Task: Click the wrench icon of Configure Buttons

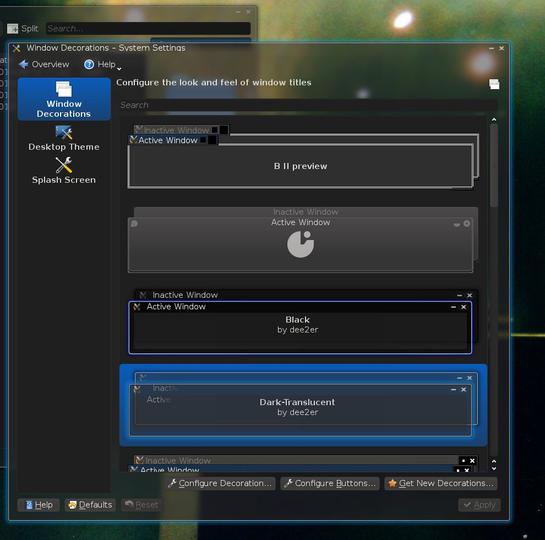Action: tap(288, 483)
